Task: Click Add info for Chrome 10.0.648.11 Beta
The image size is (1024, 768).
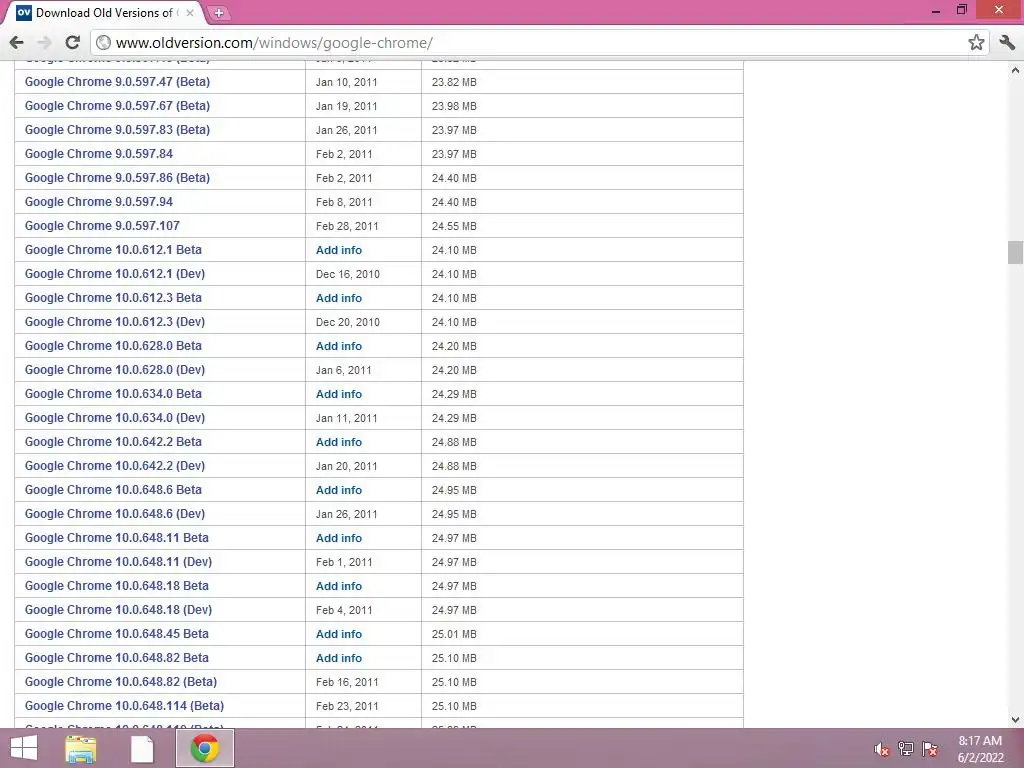Action: click(x=338, y=538)
